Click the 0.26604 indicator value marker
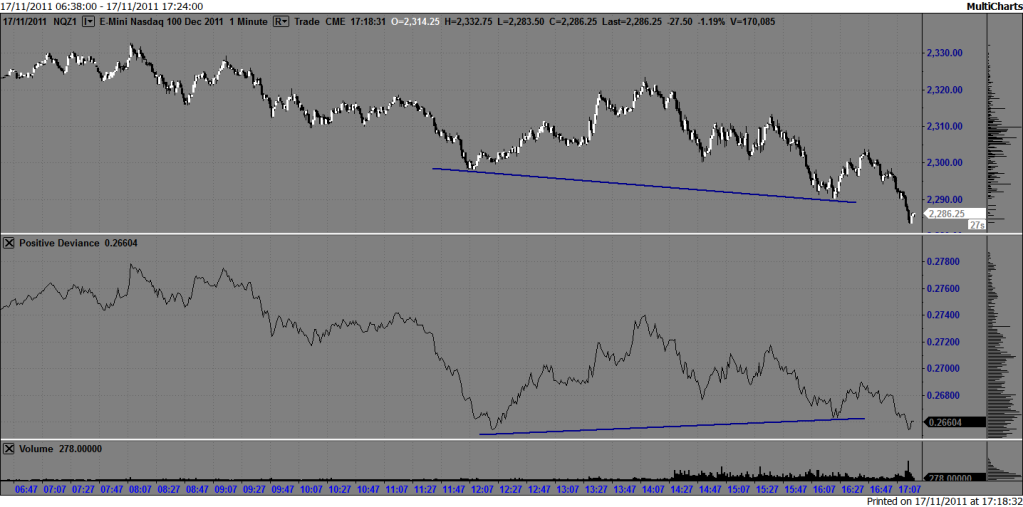This screenshot has height=507, width=1023. [x=946, y=423]
